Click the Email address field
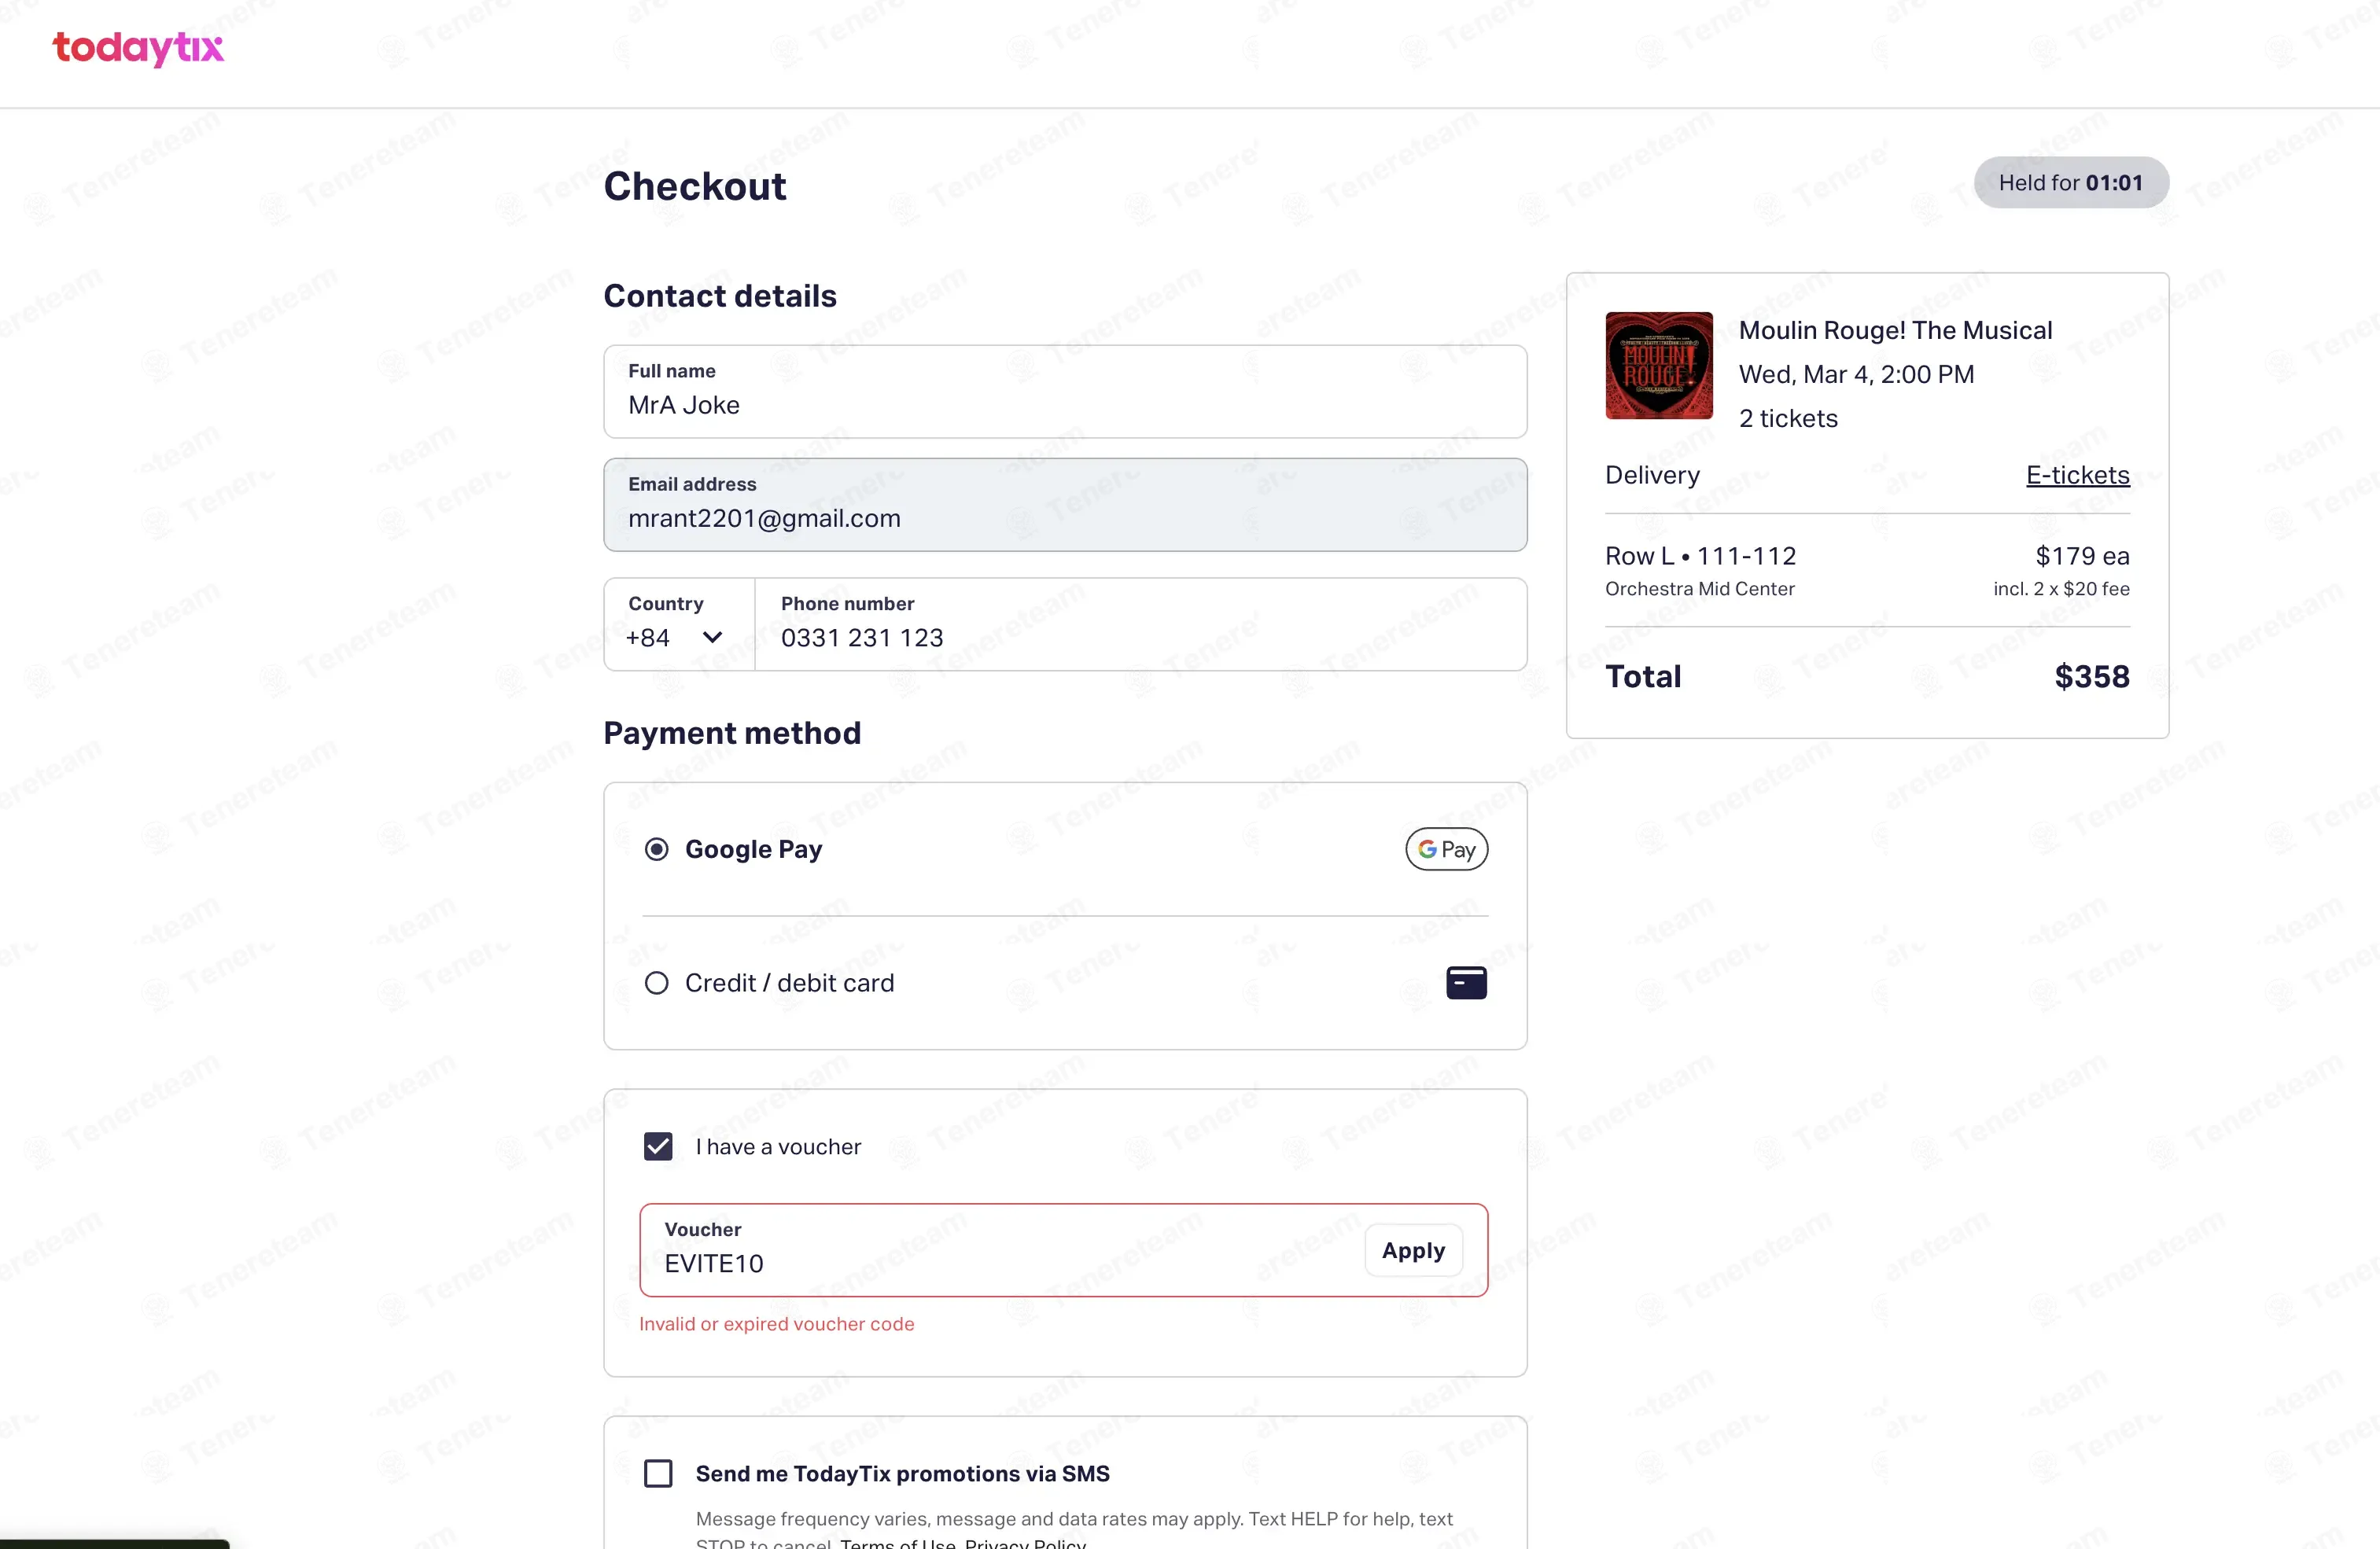 click(1065, 505)
